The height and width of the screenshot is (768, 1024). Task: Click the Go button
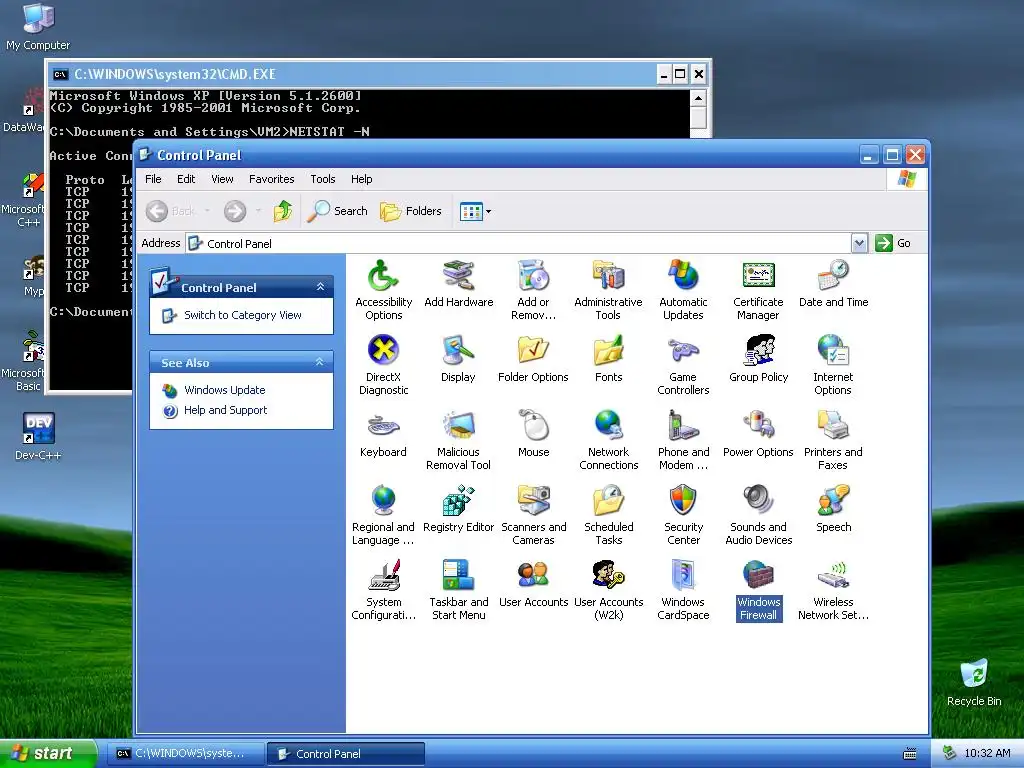click(893, 244)
